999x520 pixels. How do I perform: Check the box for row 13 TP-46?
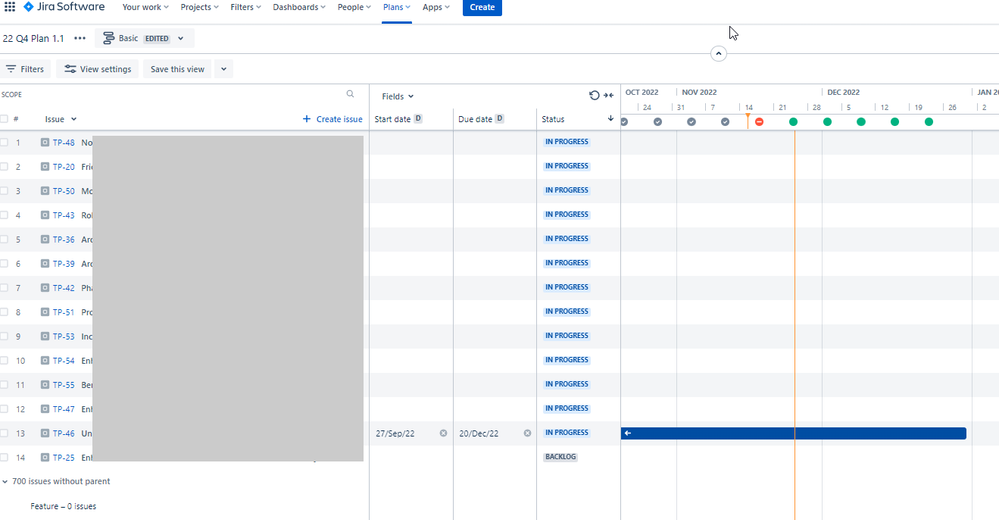click(x=4, y=433)
